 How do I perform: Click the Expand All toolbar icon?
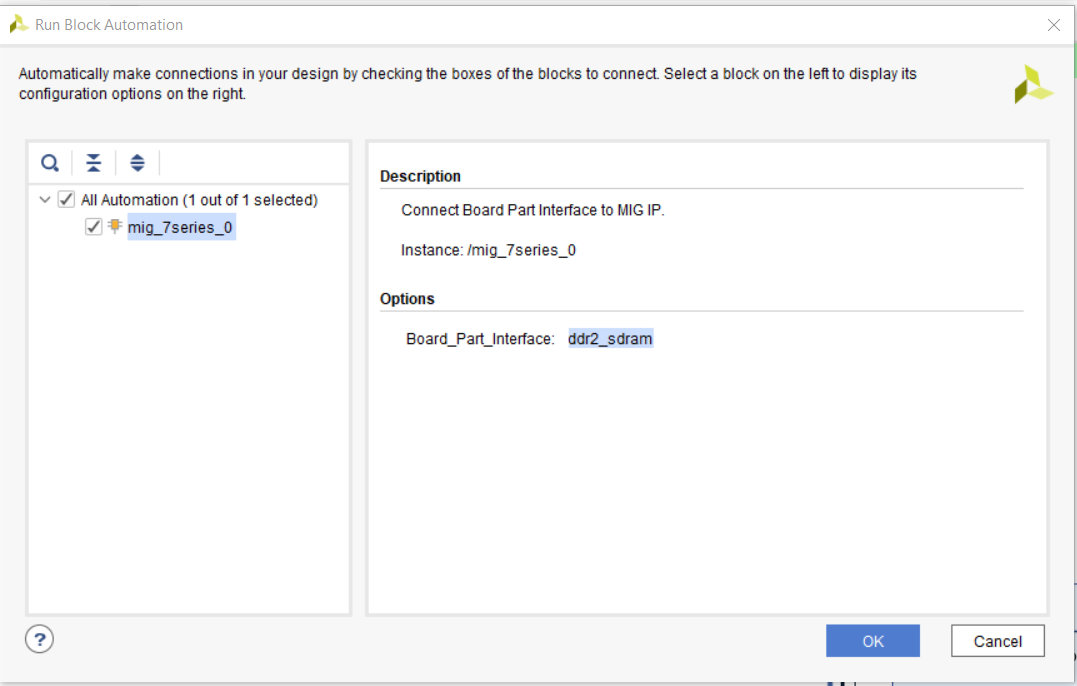137,163
